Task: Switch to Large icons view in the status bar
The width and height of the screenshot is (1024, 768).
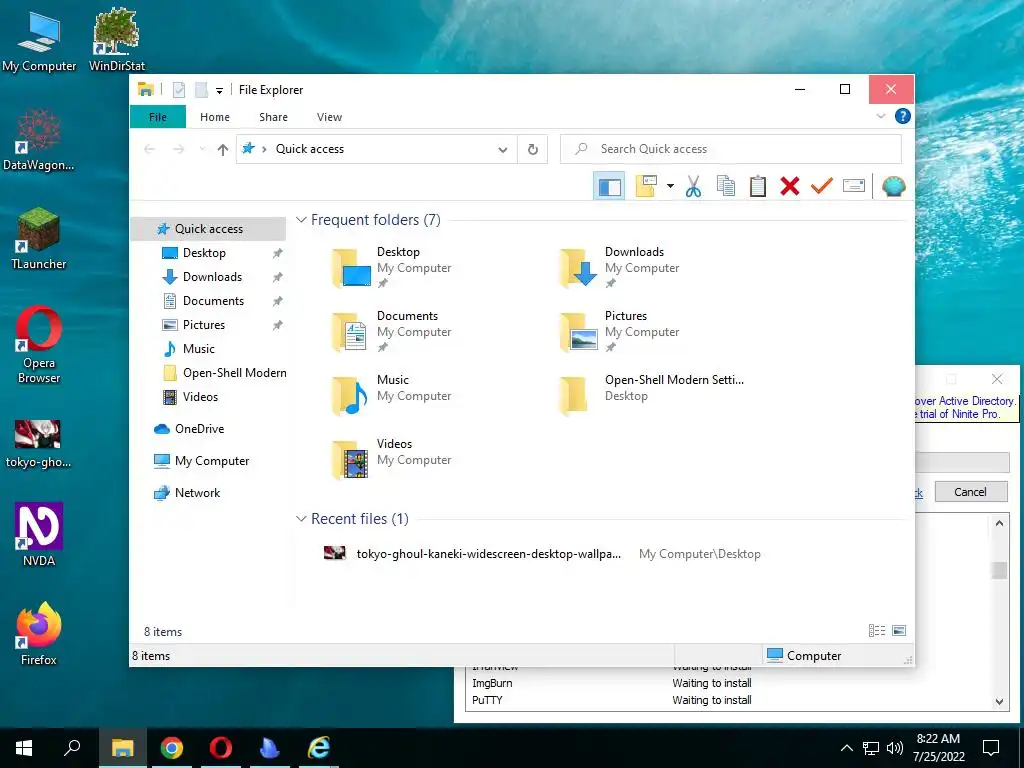Action: click(899, 631)
